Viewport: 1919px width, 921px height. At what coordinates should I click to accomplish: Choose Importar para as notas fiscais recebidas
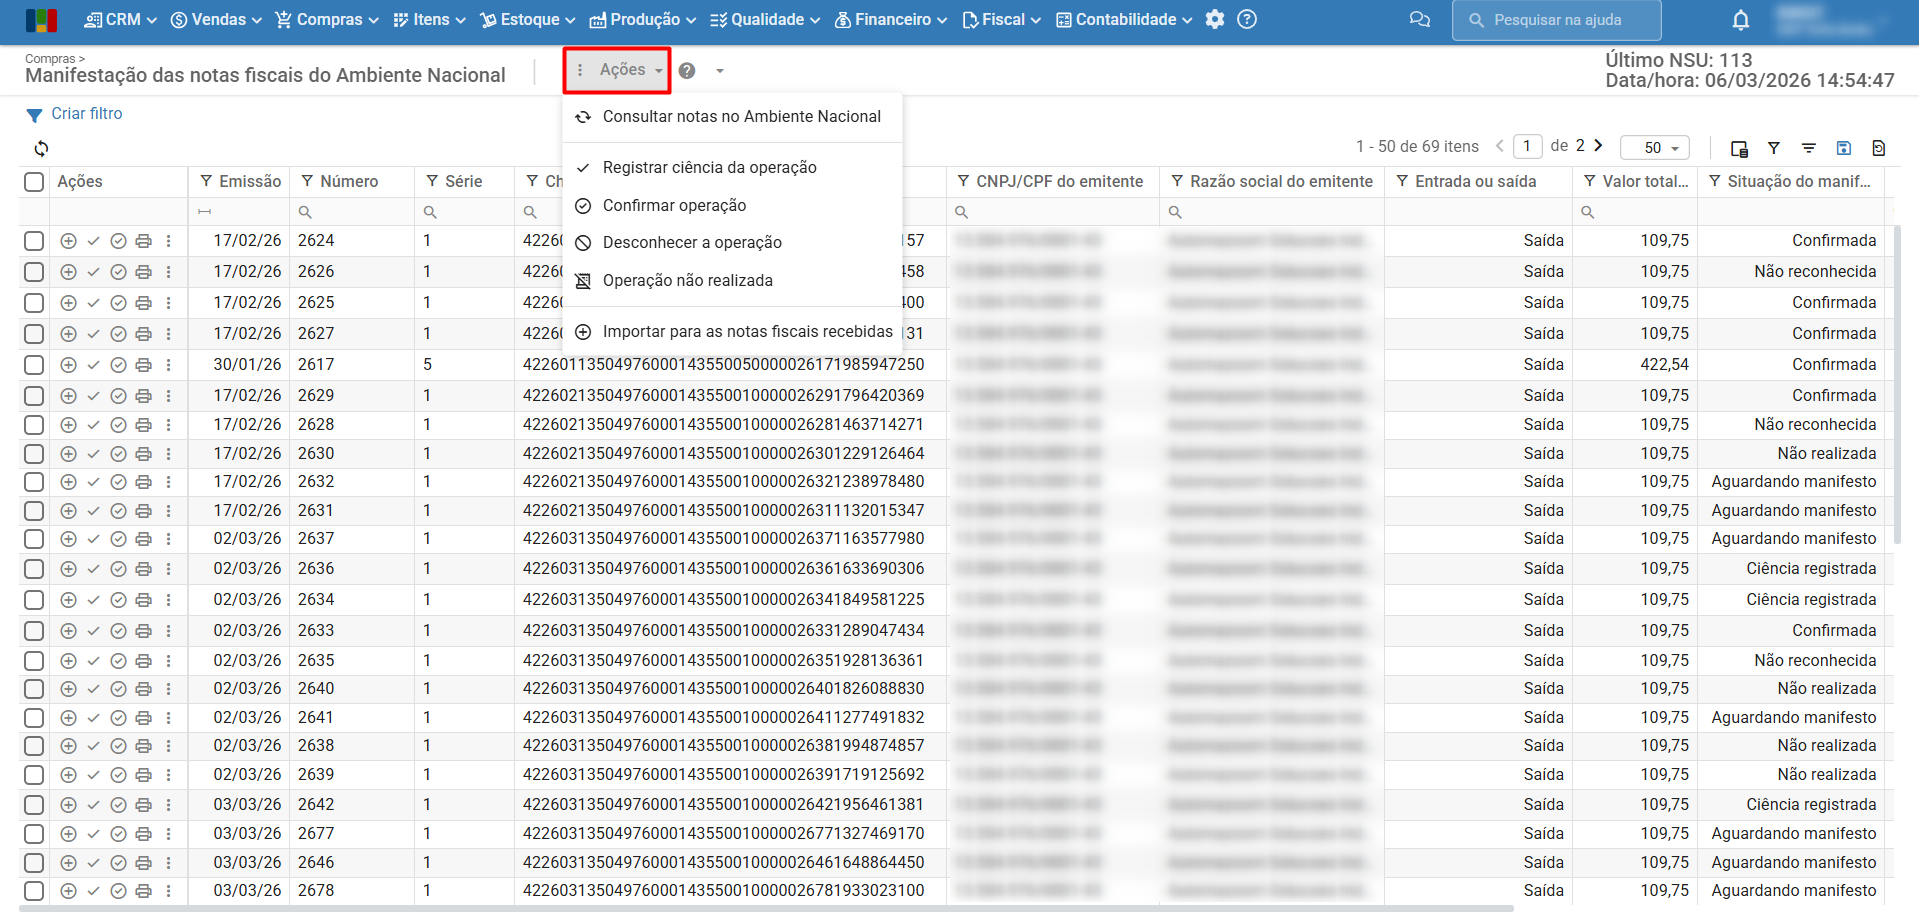(732, 332)
